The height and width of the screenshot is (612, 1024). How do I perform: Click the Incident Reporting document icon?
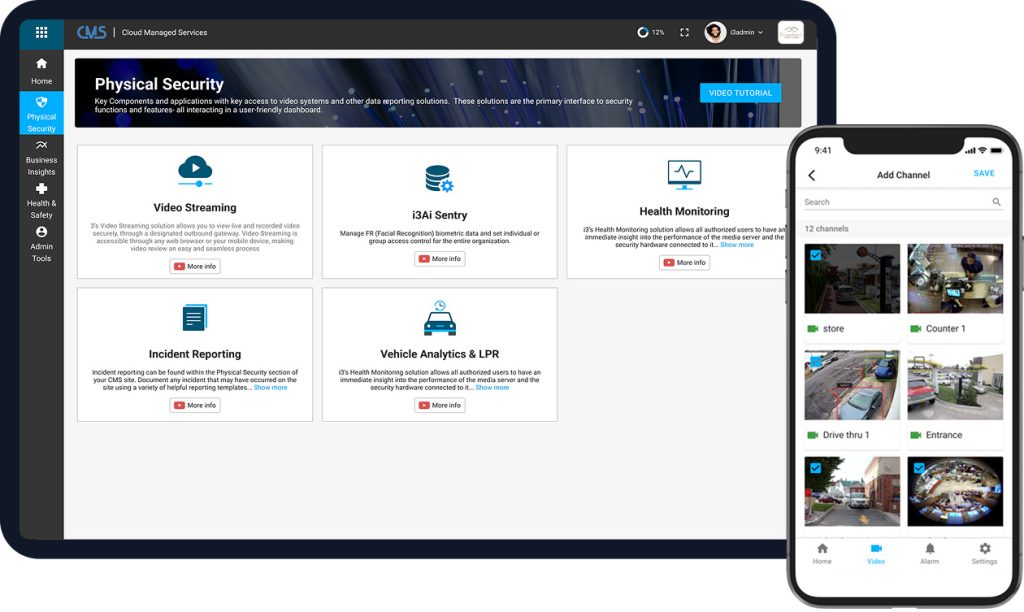[194, 317]
